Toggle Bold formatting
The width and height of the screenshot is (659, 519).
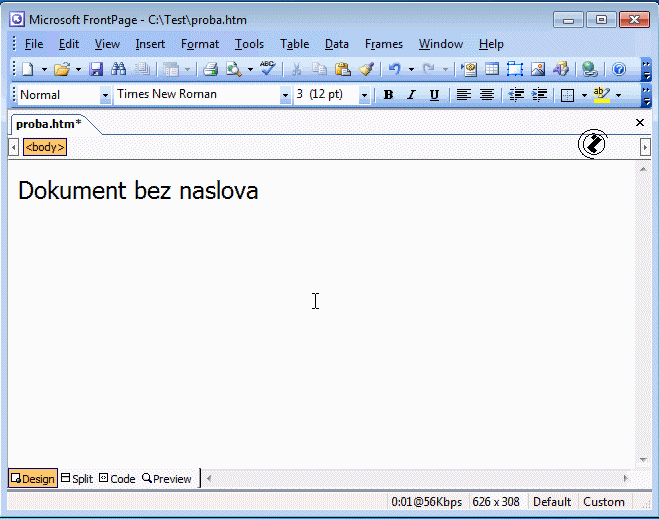click(388, 95)
